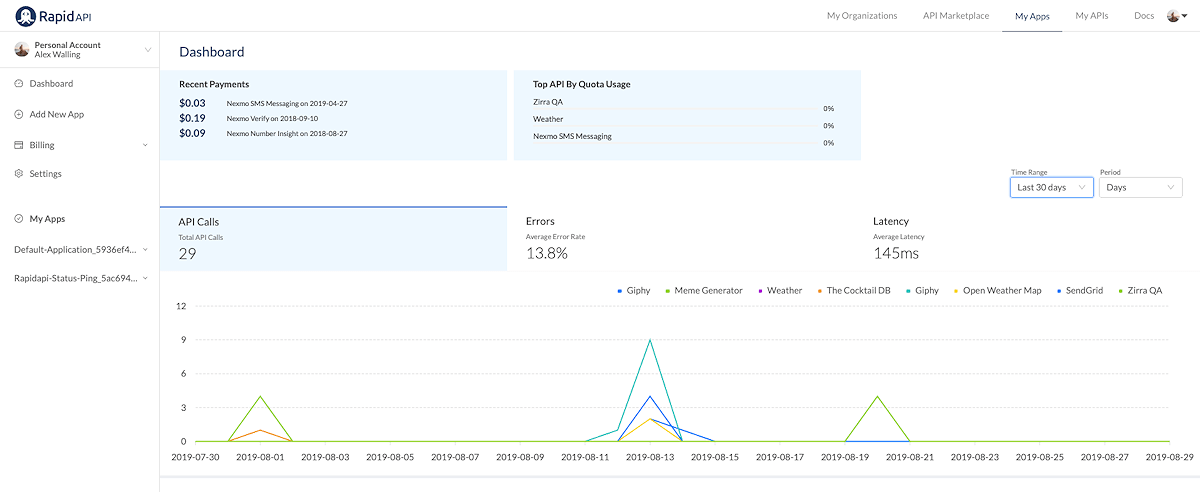
Task: Open the API Marketplace tab
Action: [x=956, y=16]
